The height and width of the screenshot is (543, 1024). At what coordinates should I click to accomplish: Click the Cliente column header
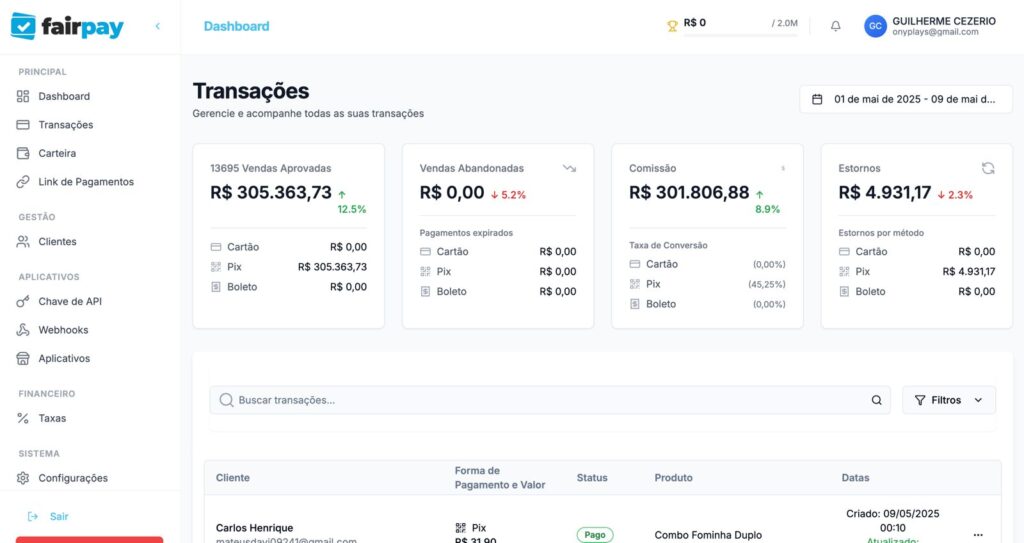232,478
